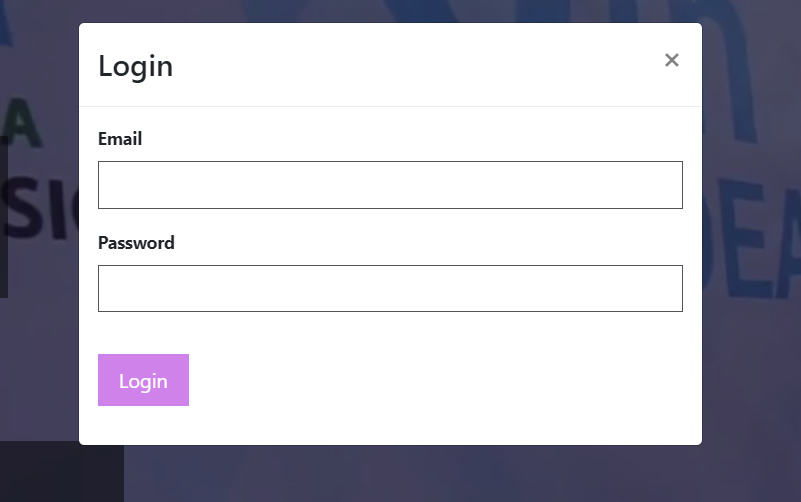Place the cursor at the end of the Password box
Viewport: 801px width, 502px height.
676,289
